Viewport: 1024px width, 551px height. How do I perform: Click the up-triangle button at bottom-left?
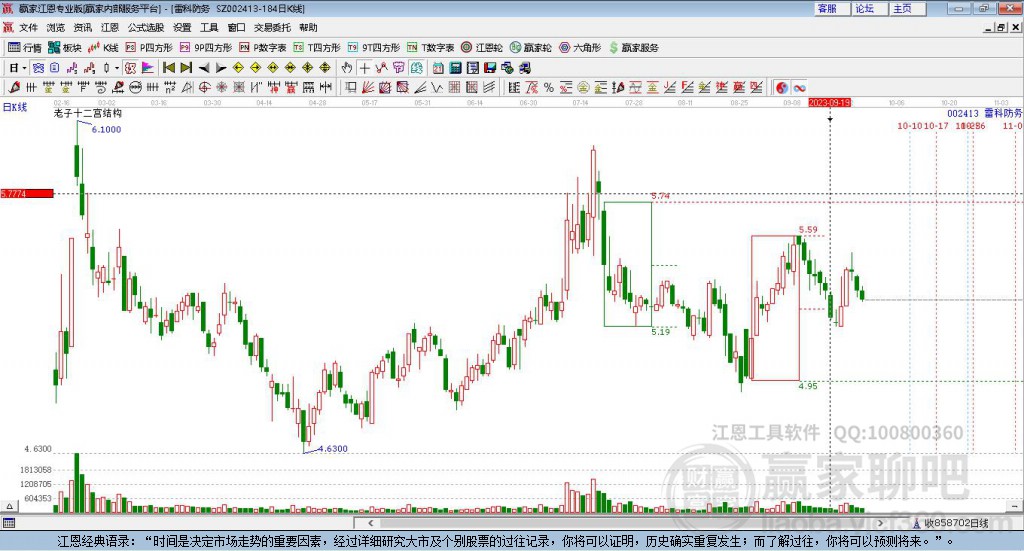pyautogui.click(x=9, y=506)
